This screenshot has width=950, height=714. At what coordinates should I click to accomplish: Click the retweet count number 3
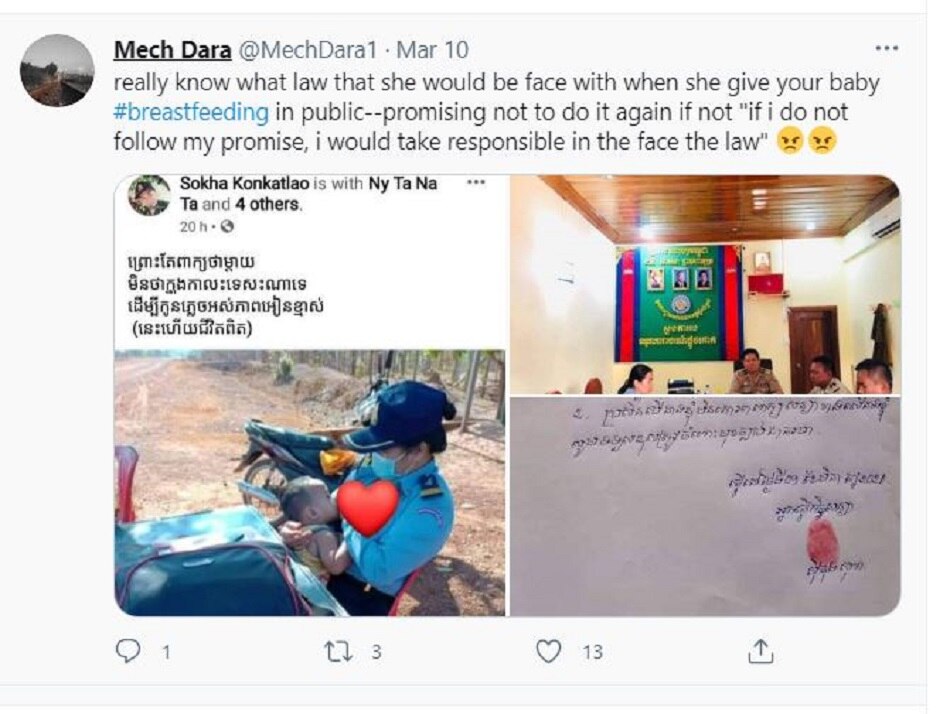pyautogui.click(x=376, y=653)
